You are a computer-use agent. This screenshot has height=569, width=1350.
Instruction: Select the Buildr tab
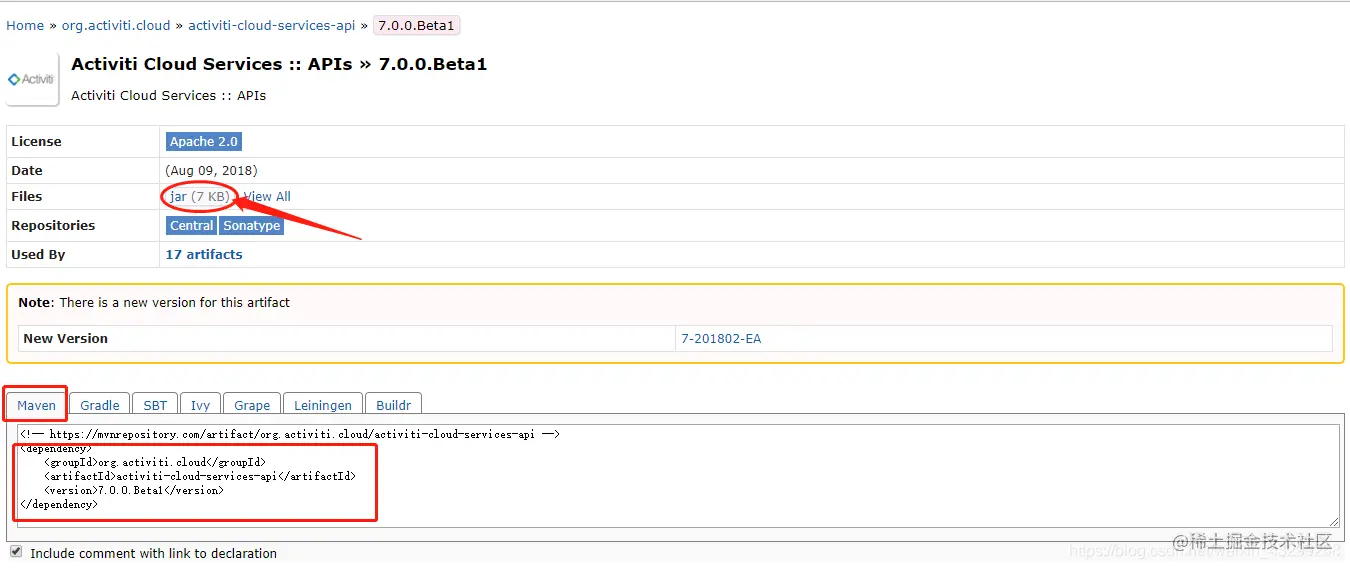394,405
